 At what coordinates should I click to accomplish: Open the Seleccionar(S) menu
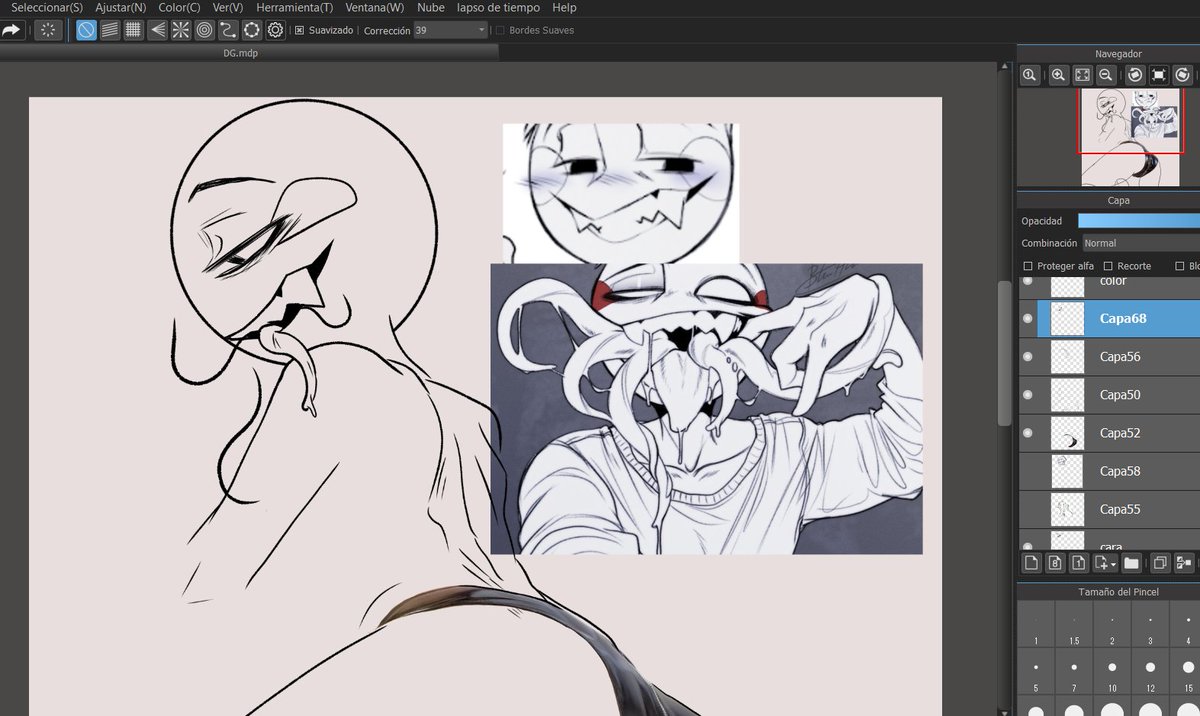(x=47, y=7)
